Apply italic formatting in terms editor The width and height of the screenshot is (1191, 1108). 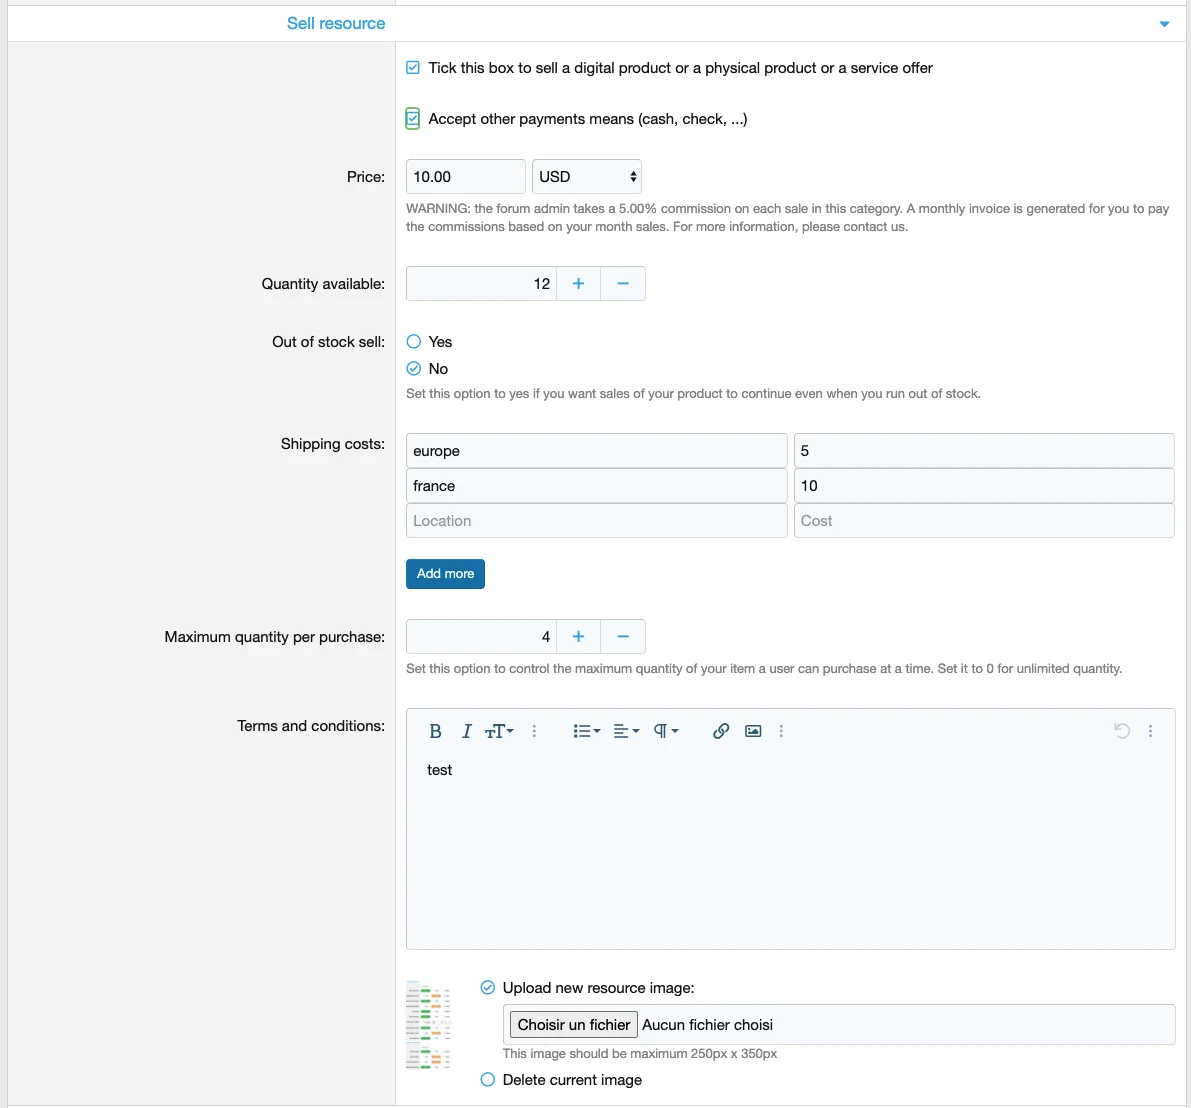(x=466, y=731)
